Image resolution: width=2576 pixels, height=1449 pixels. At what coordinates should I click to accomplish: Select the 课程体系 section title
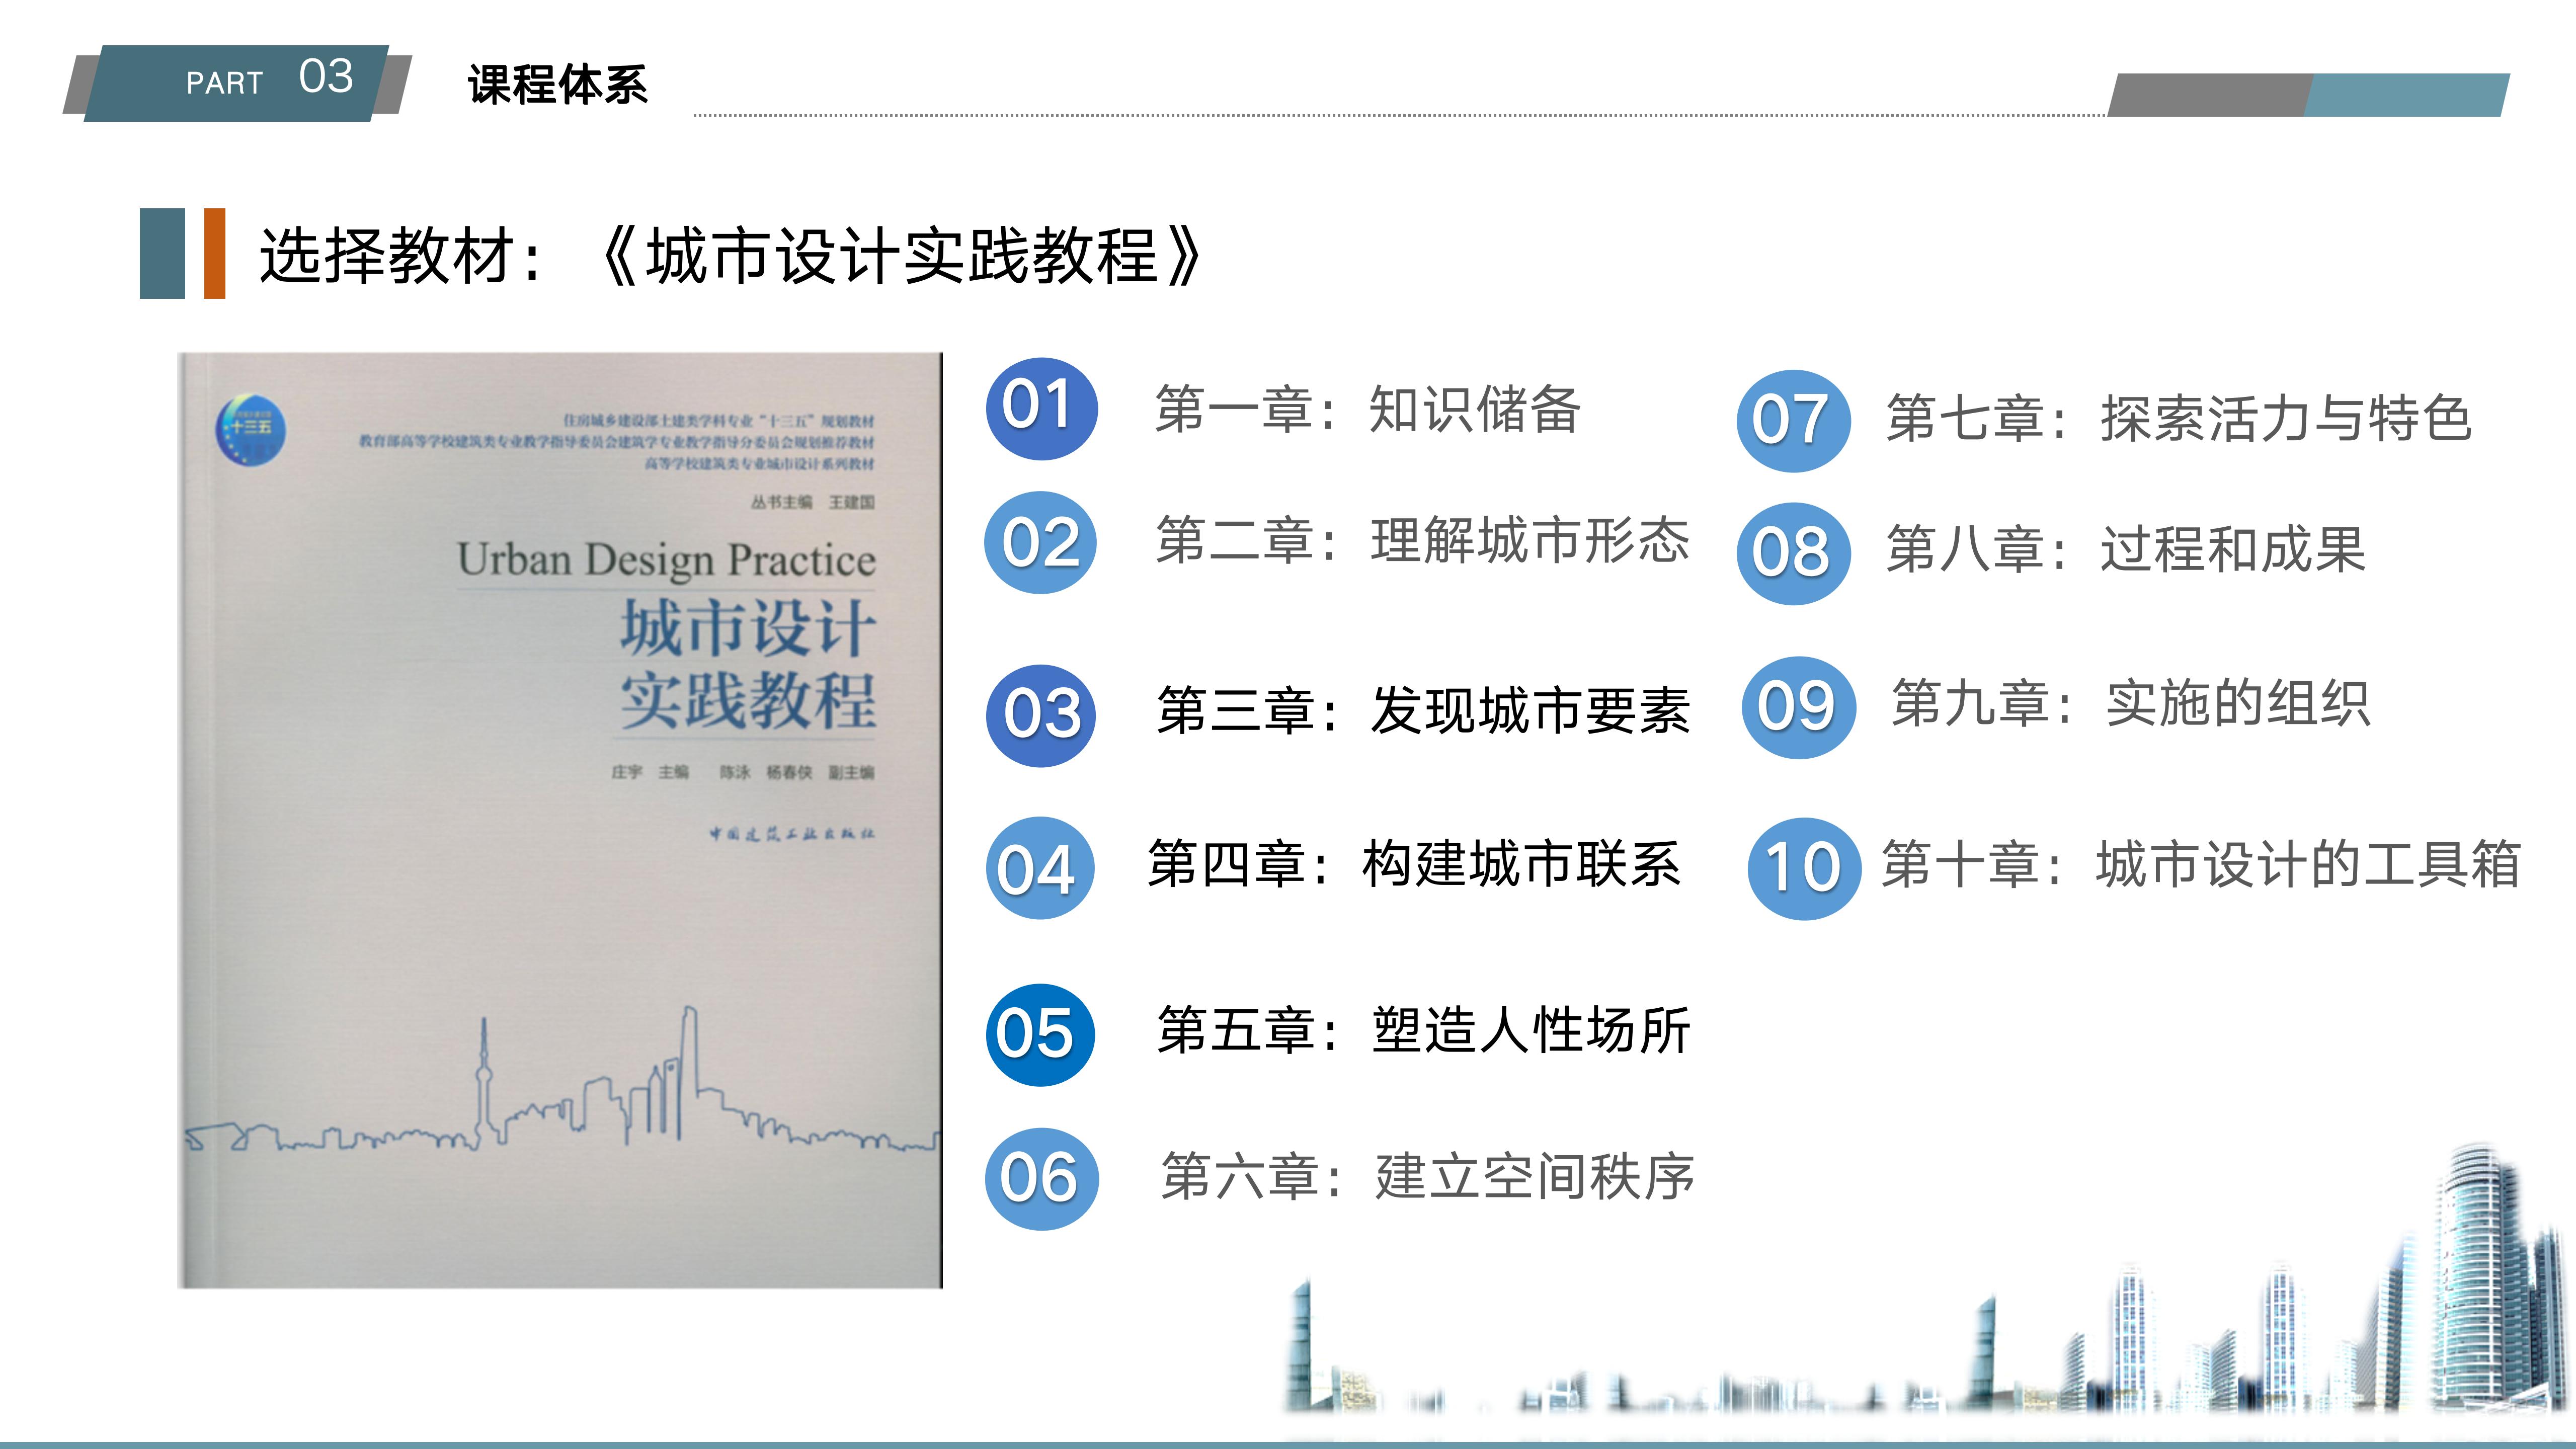[x=557, y=85]
